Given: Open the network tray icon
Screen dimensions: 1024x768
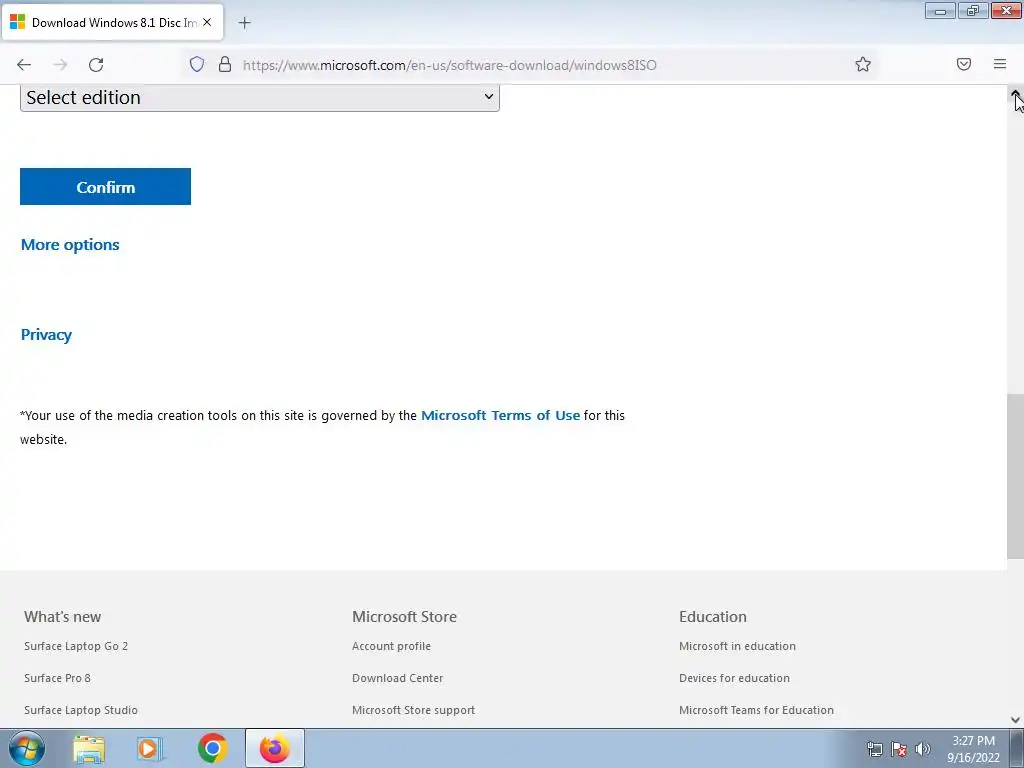Looking at the screenshot, I should pyautogui.click(x=874, y=749).
